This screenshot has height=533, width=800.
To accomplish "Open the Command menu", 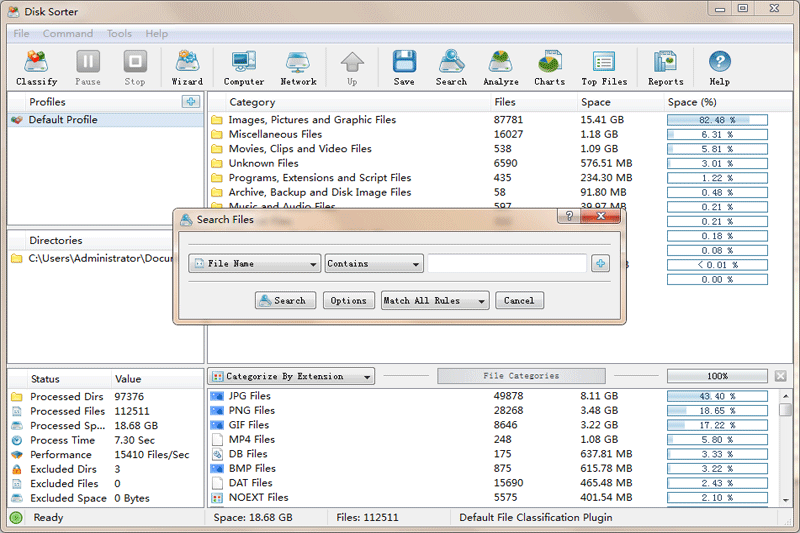I will click(x=68, y=34).
